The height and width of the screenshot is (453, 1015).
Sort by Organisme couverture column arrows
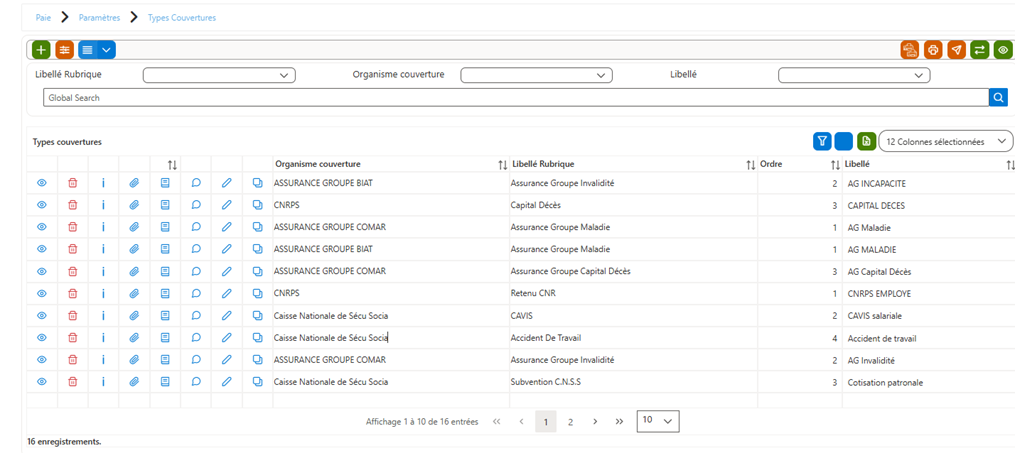click(x=502, y=165)
